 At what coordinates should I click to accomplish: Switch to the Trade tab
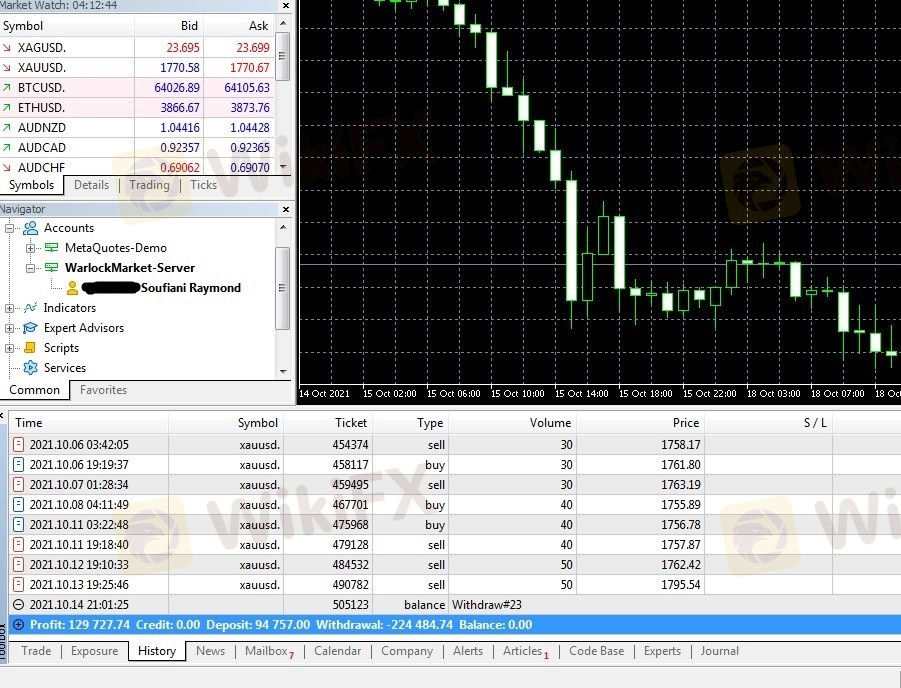(36, 651)
